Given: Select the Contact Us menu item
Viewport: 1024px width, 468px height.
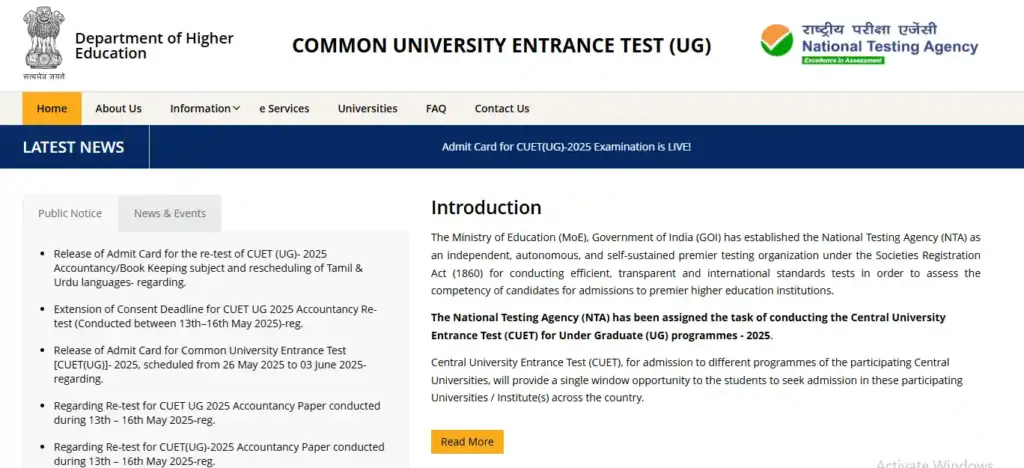Looking at the screenshot, I should coord(502,108).
